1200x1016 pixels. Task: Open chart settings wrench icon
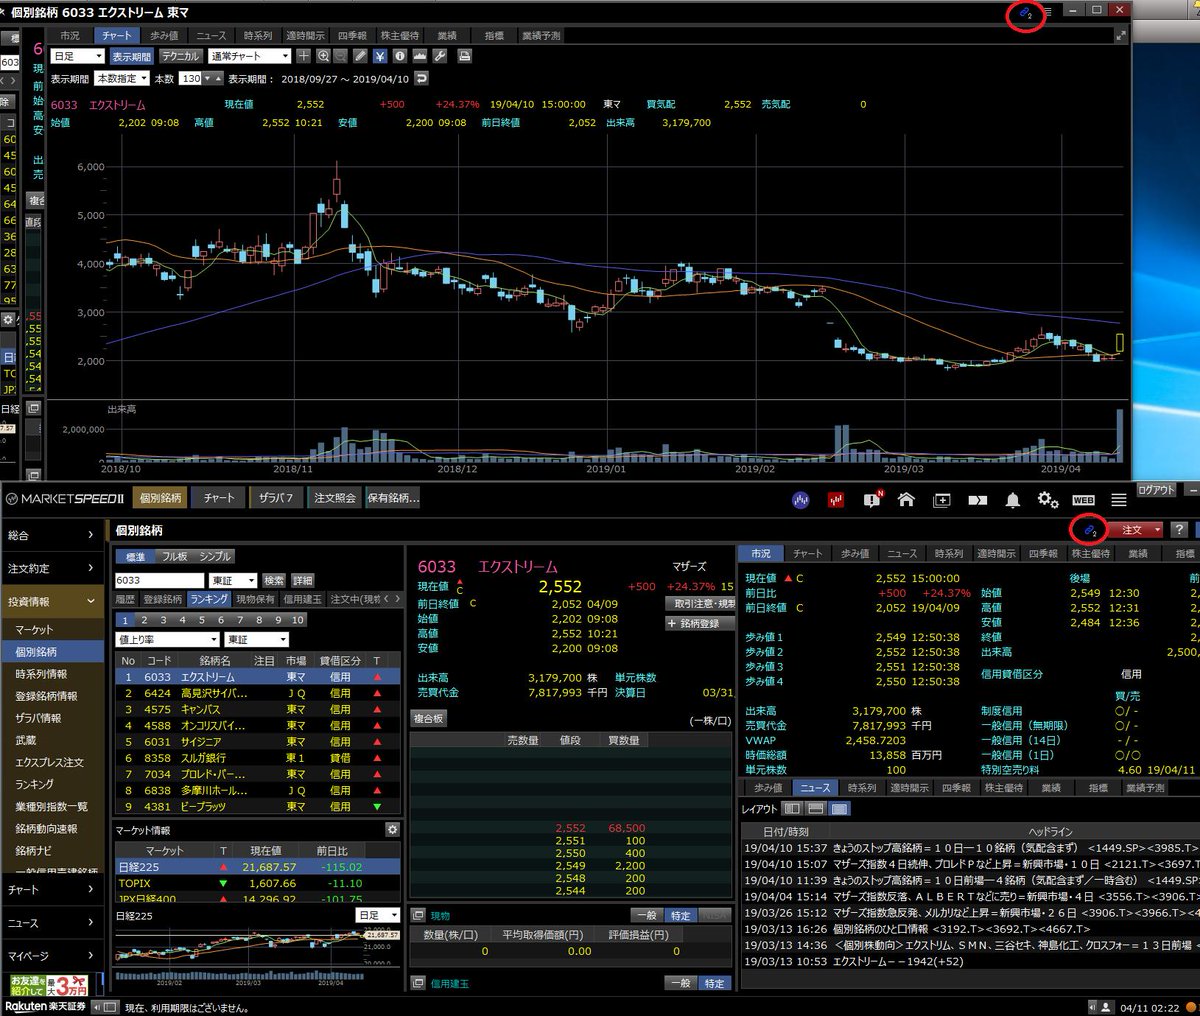coord(439,56)
